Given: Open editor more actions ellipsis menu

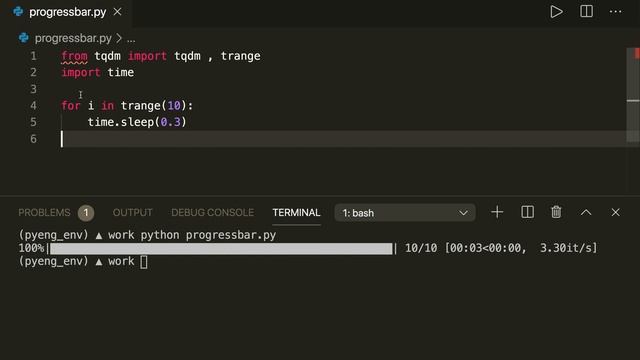Looking at the screenshot, I should (x=616, y=11).
